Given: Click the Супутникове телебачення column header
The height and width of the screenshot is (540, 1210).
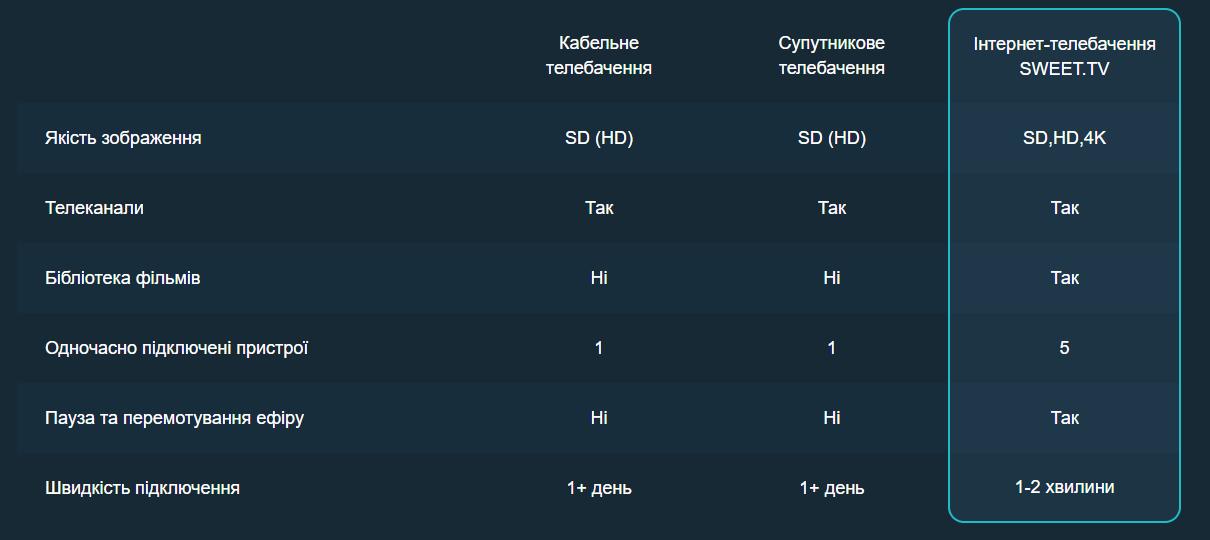Looking at the screenshot, I should (x=832, y=56).
